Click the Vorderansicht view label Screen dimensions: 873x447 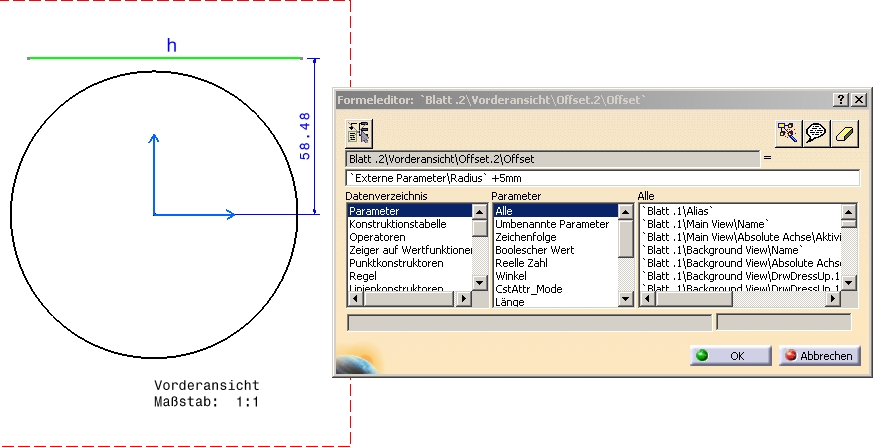[x=207, y=385]
